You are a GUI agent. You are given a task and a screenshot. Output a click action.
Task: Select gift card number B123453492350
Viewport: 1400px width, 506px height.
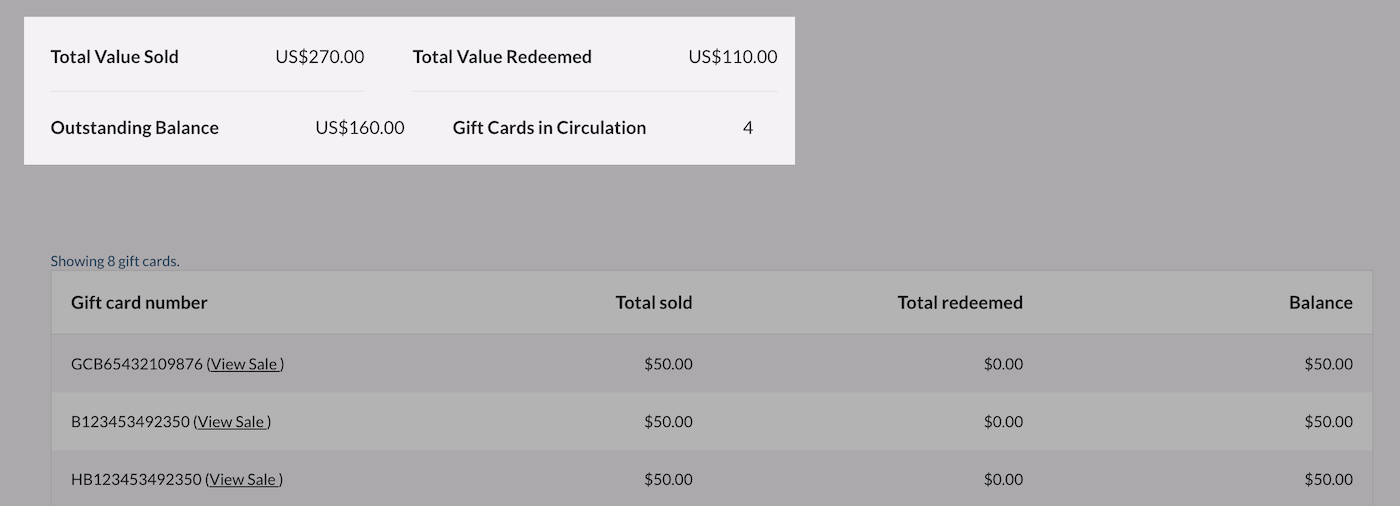tap(130, 422)
